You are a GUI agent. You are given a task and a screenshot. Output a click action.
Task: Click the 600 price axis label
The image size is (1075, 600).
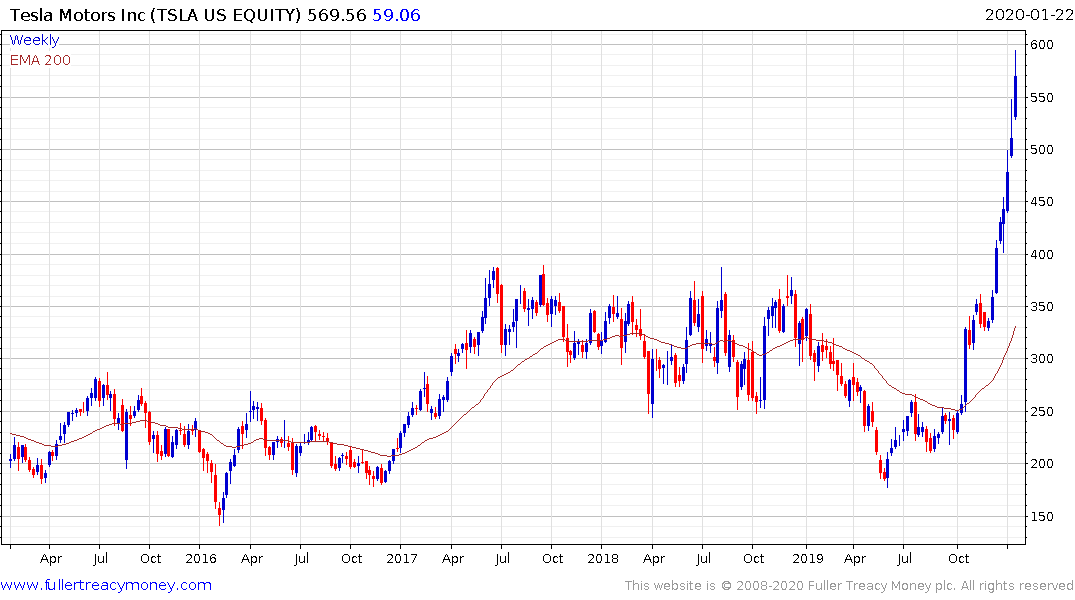pos(1041,45)
